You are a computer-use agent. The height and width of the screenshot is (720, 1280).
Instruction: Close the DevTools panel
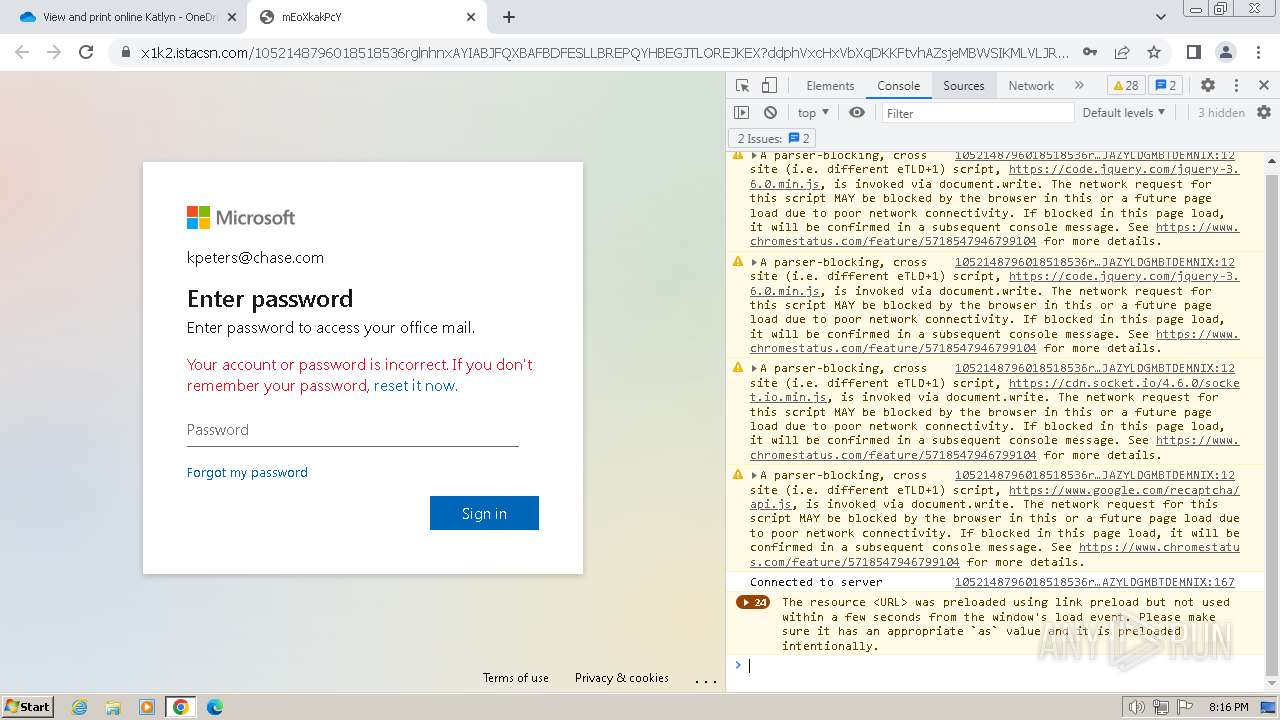click(1264, 86)
